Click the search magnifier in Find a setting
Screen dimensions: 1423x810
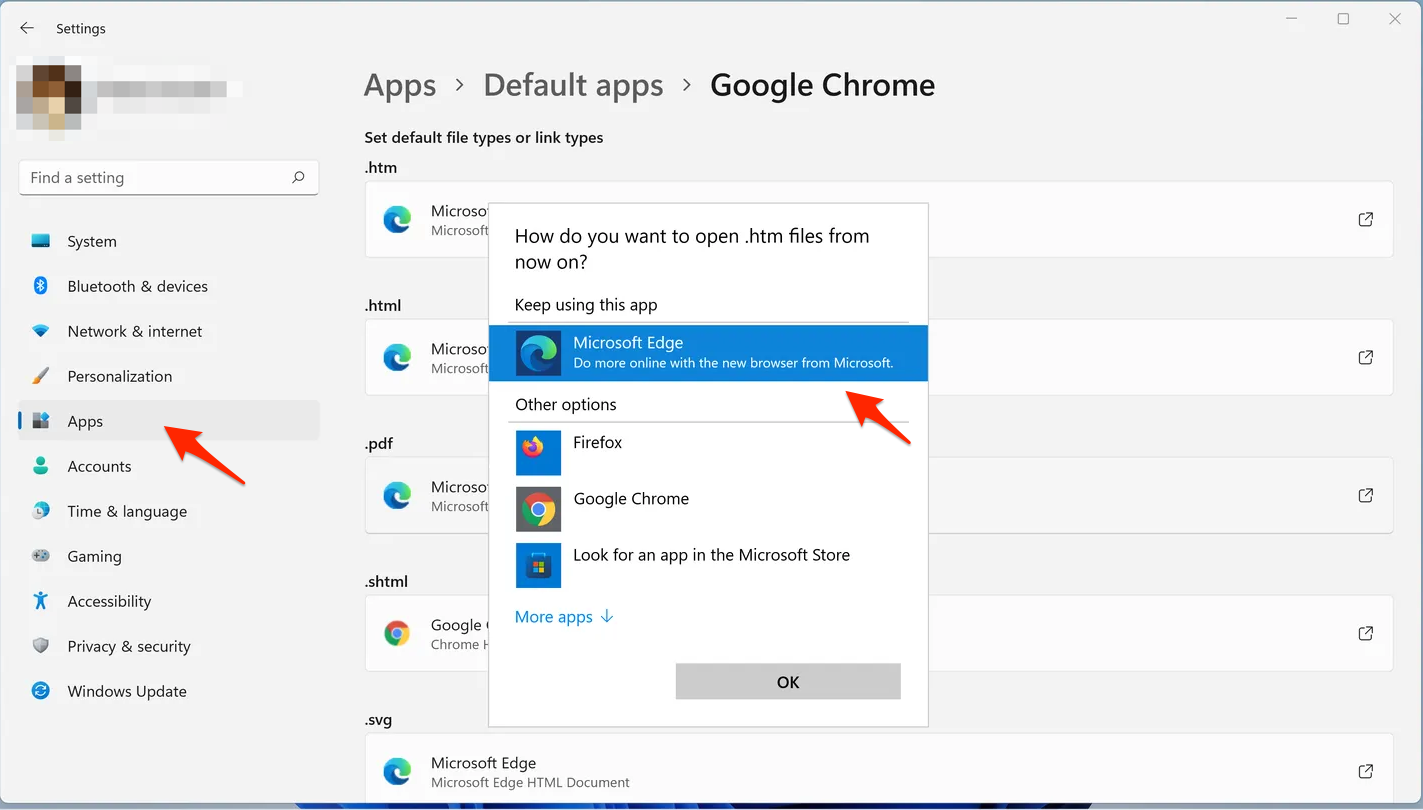[x=298, y=177]
